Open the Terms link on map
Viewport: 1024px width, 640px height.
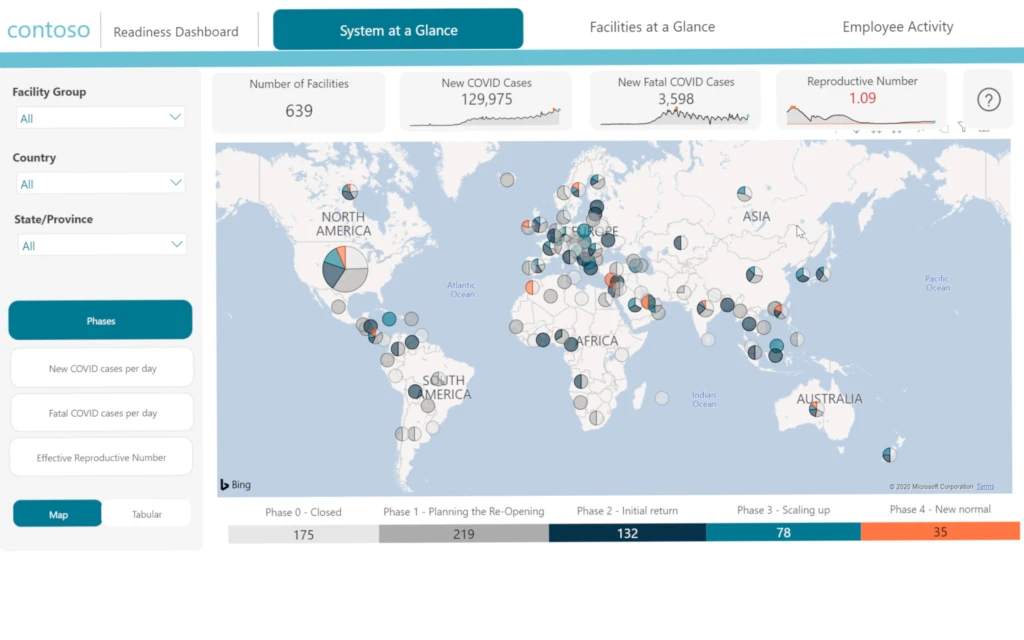(985, 487)
